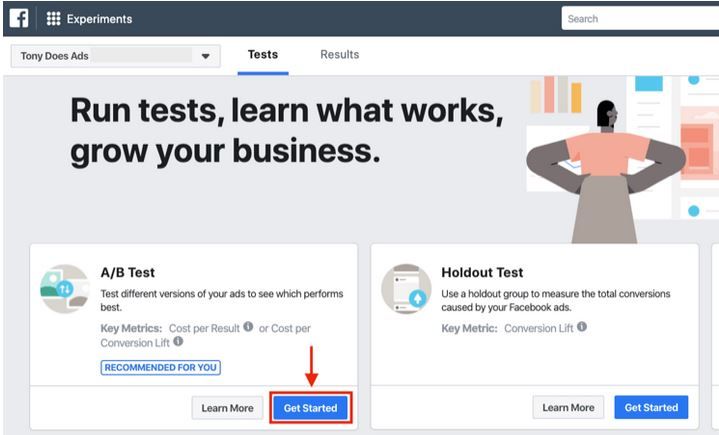Click the Experiments title text
This screenshot has height=435, width=719.
(x=100, y=19)
